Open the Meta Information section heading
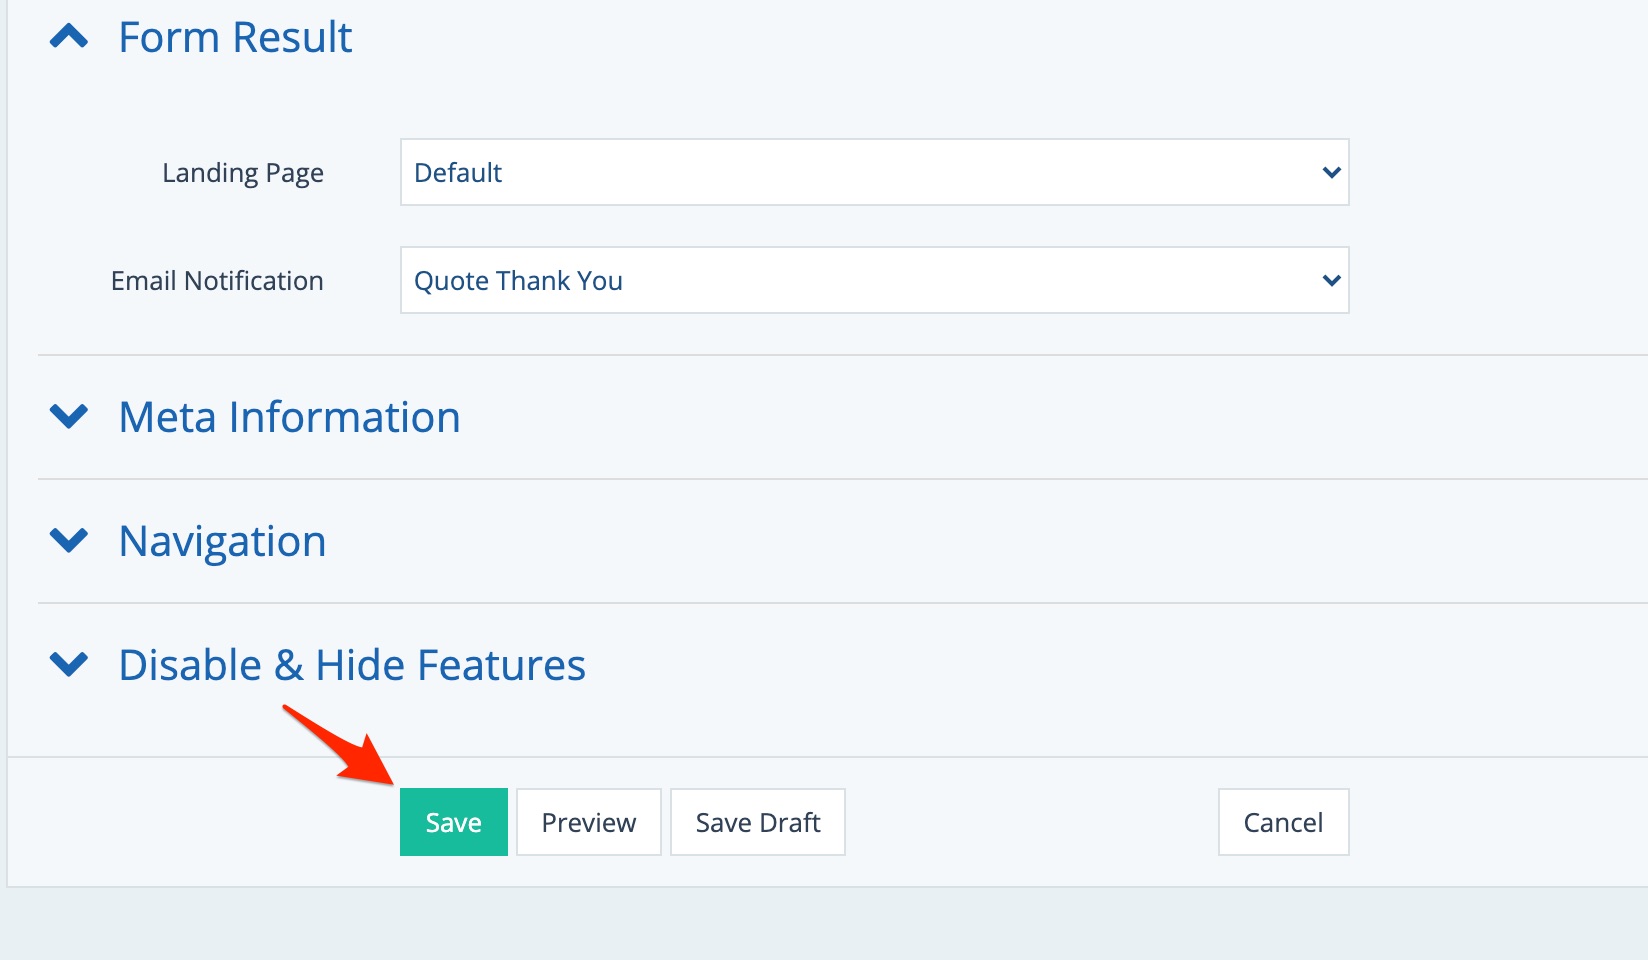Screen dimensions: 1648x960 click(x=289, y=417)
